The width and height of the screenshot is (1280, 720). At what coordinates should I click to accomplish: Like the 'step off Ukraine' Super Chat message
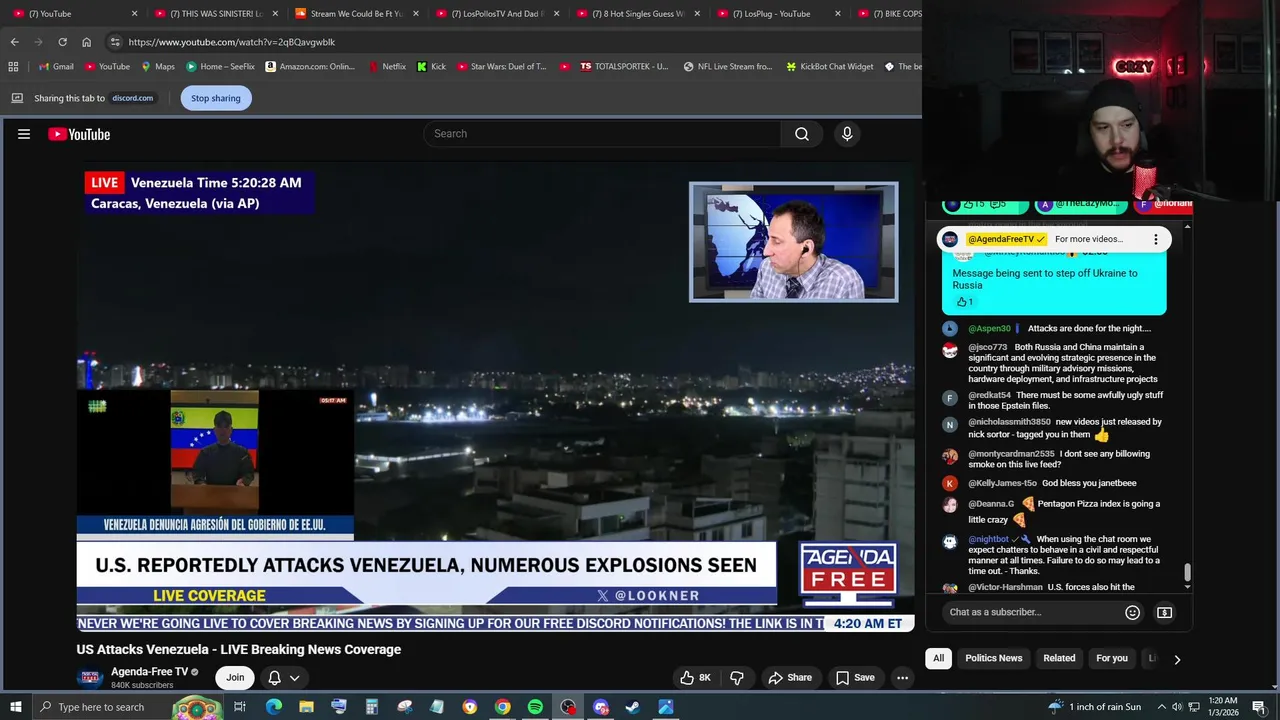(961, 302)
